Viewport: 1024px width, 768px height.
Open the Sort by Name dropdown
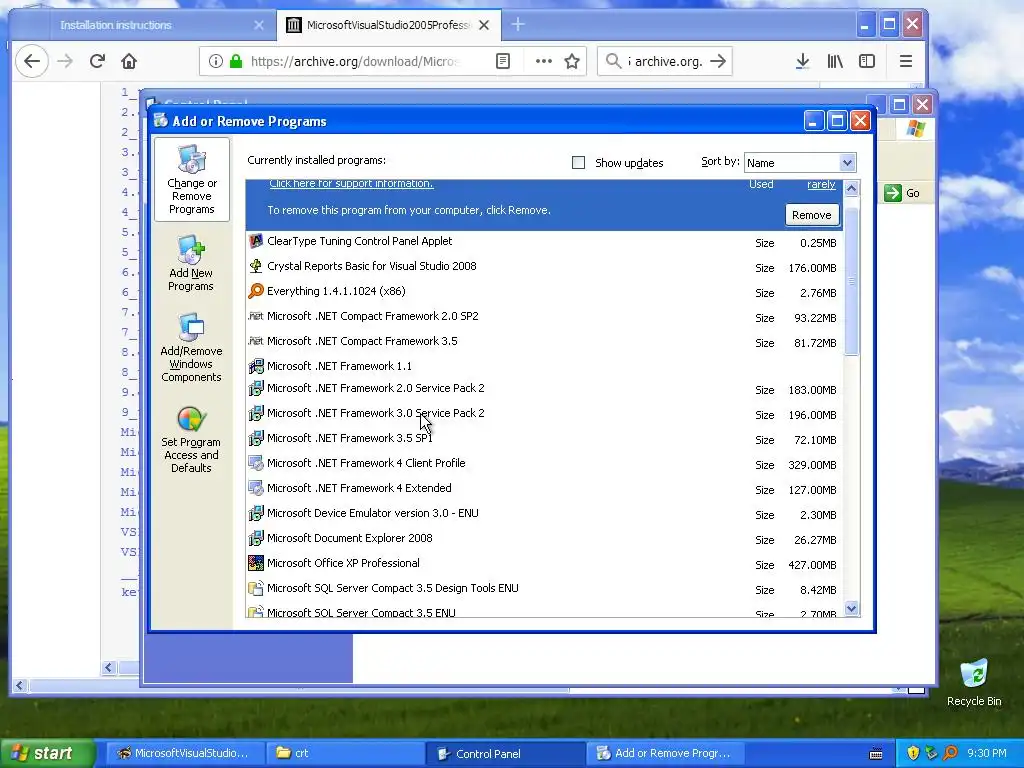click(800, 163)
